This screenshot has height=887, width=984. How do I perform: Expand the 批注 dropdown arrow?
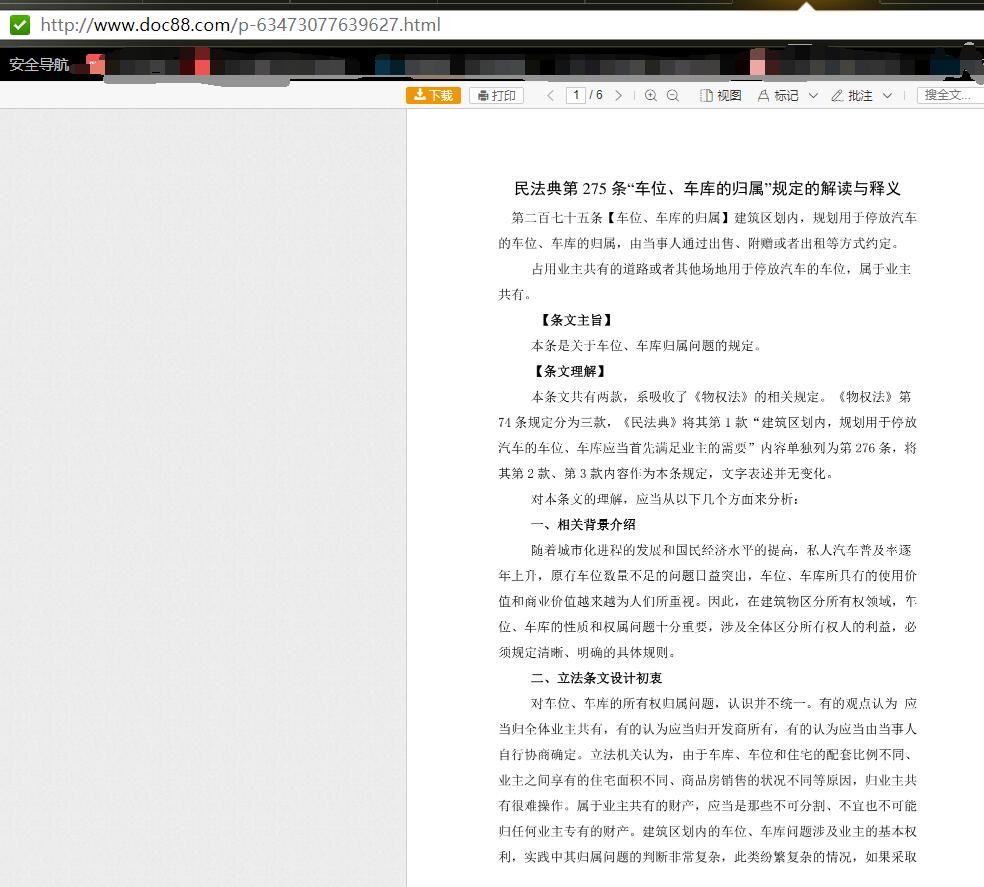[x=887, y=95]
